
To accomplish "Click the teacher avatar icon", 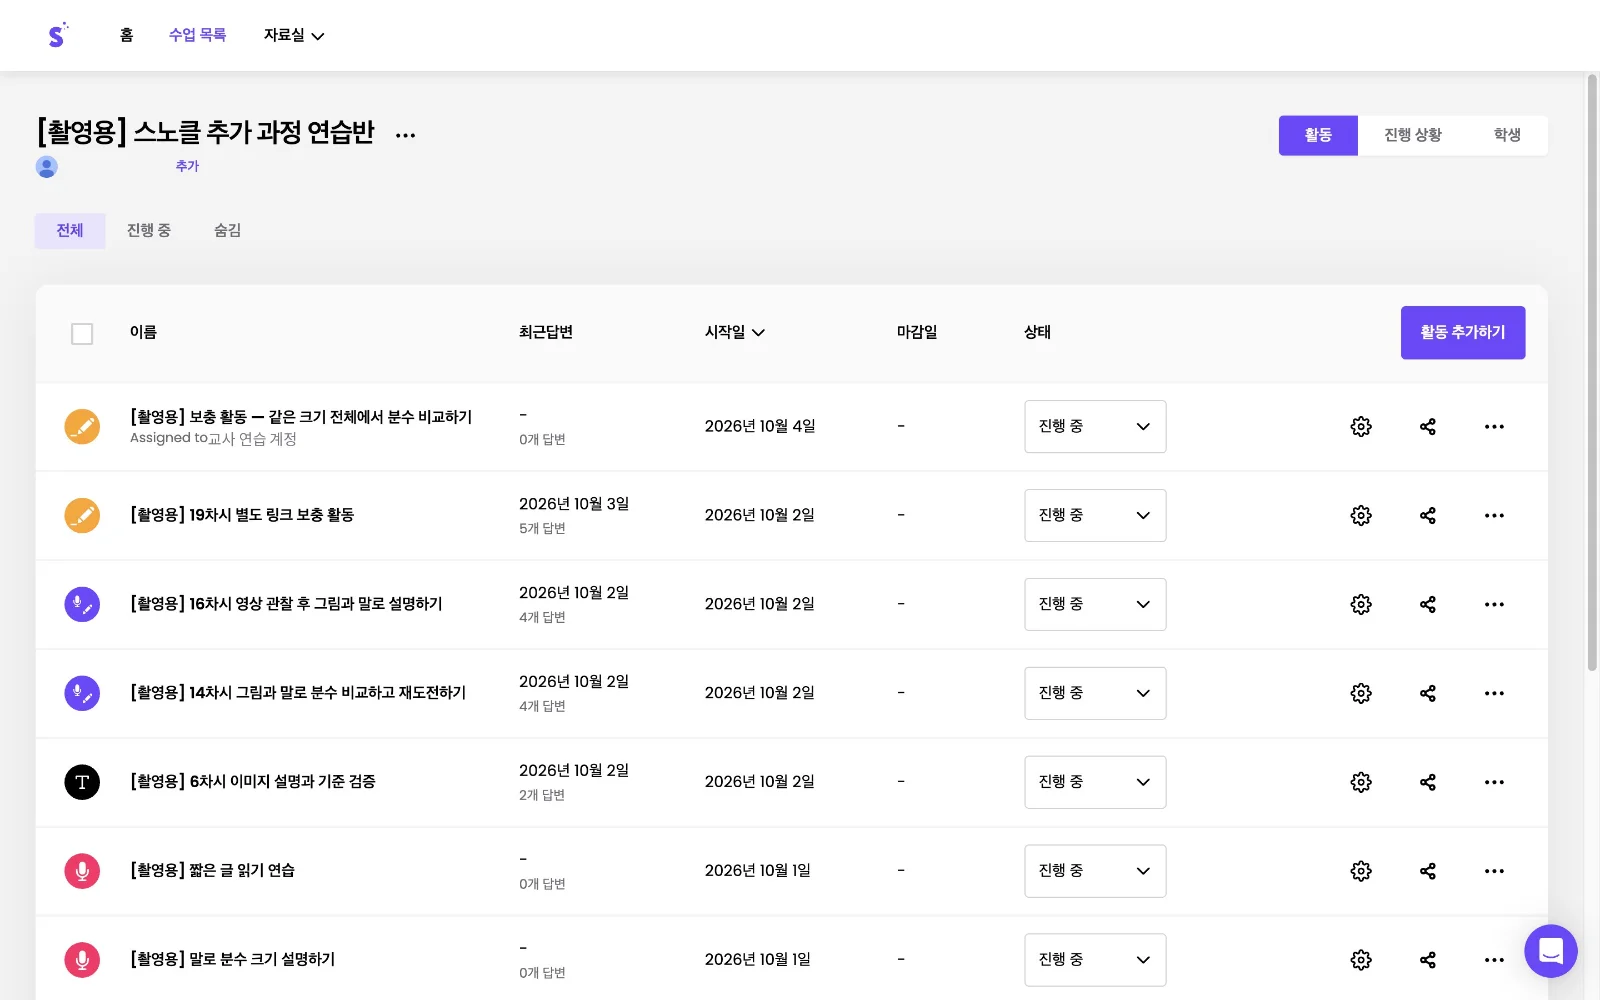I will coord(47,167).
